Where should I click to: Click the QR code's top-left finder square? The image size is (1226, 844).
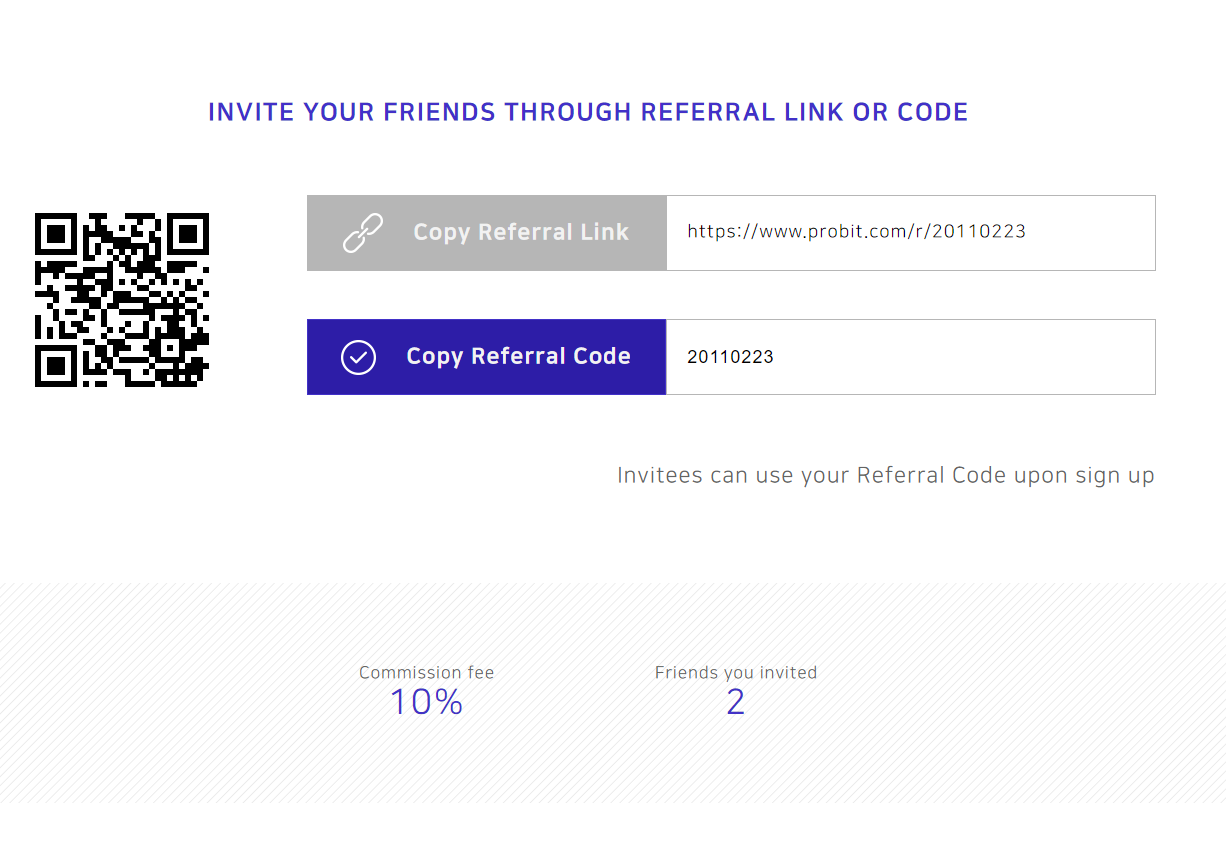(56, 234)
